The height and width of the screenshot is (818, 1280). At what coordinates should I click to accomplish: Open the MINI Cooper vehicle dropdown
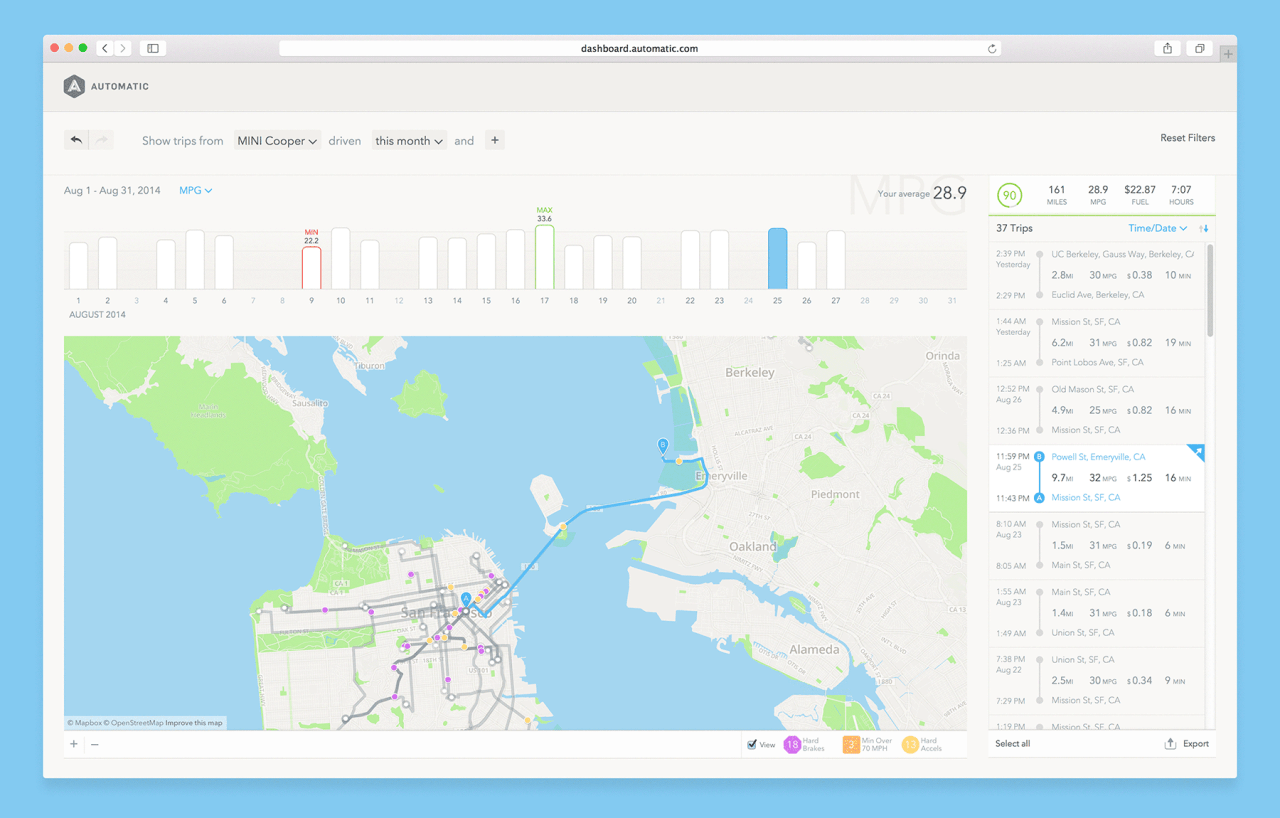coord(277,141)
